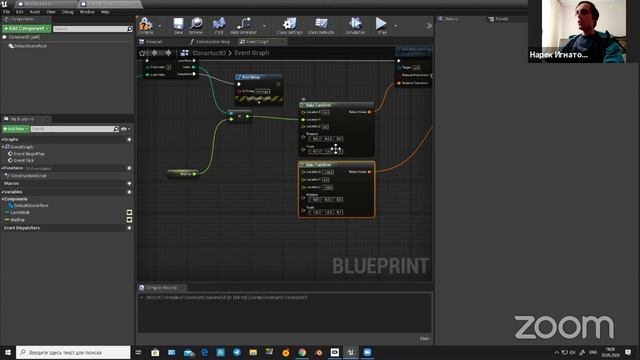Collapse the Components section in My Blueprint

click(2, 199)
